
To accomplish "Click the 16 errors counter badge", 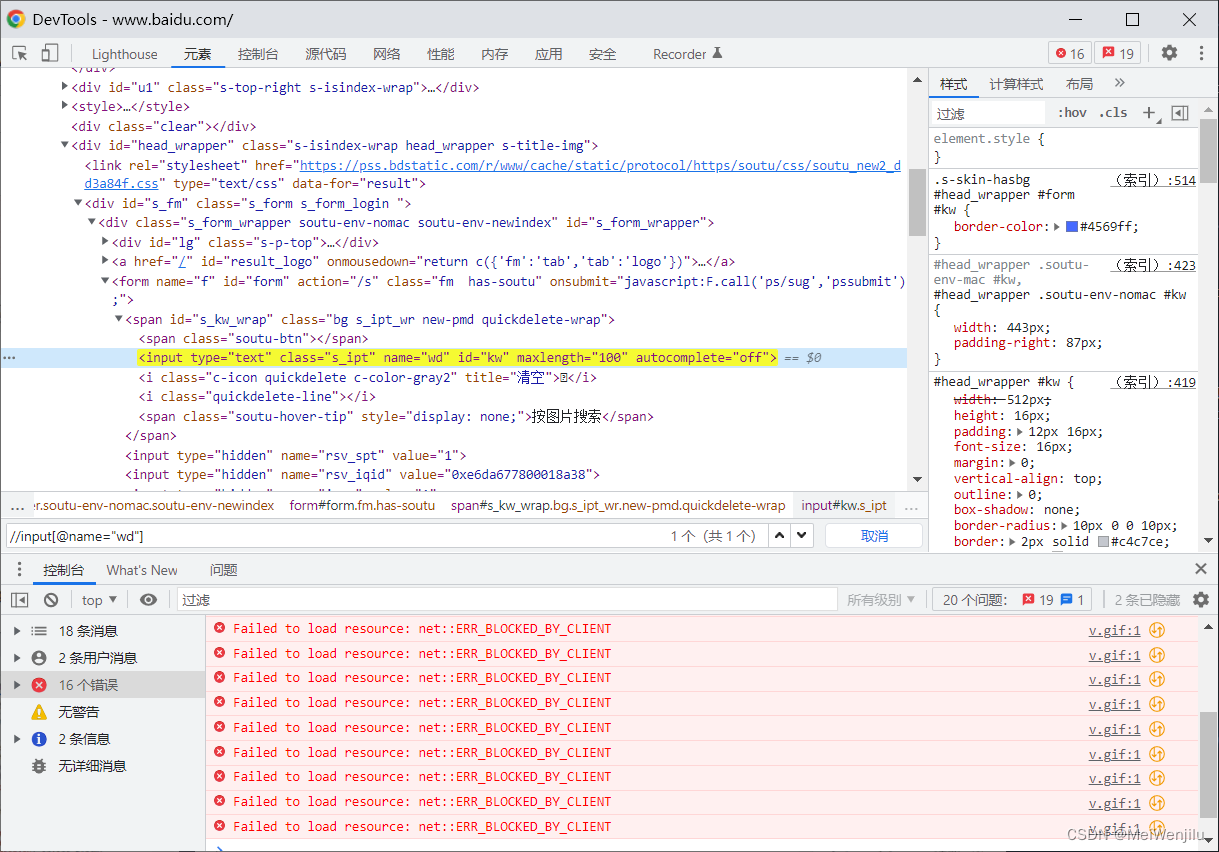I will pyautogui.click(x=1070, y=54).
